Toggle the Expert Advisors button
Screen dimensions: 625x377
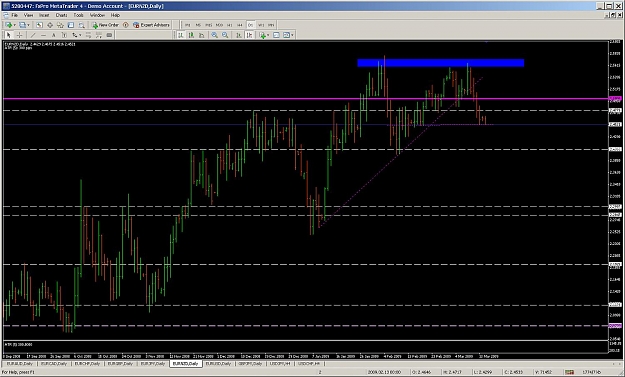tap(151, 25)
